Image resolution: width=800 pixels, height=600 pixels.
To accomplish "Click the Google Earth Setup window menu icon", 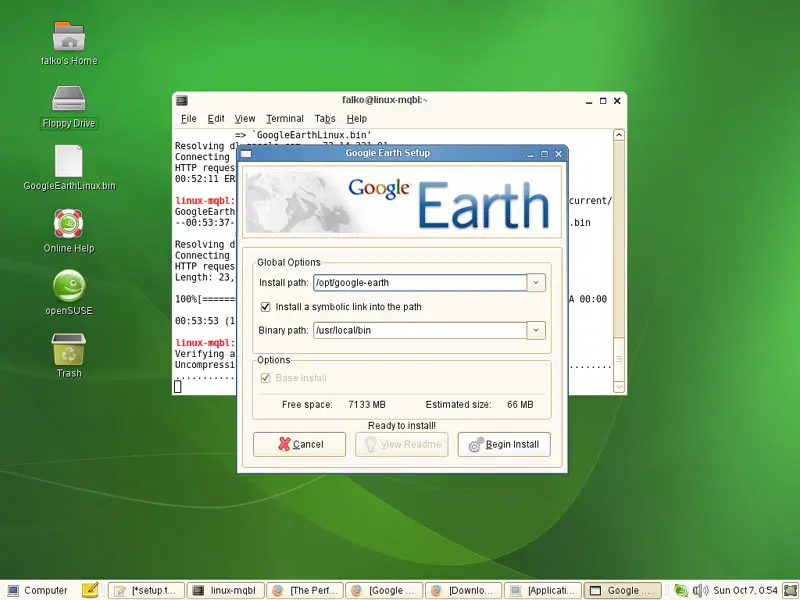I will click(246, 154).
